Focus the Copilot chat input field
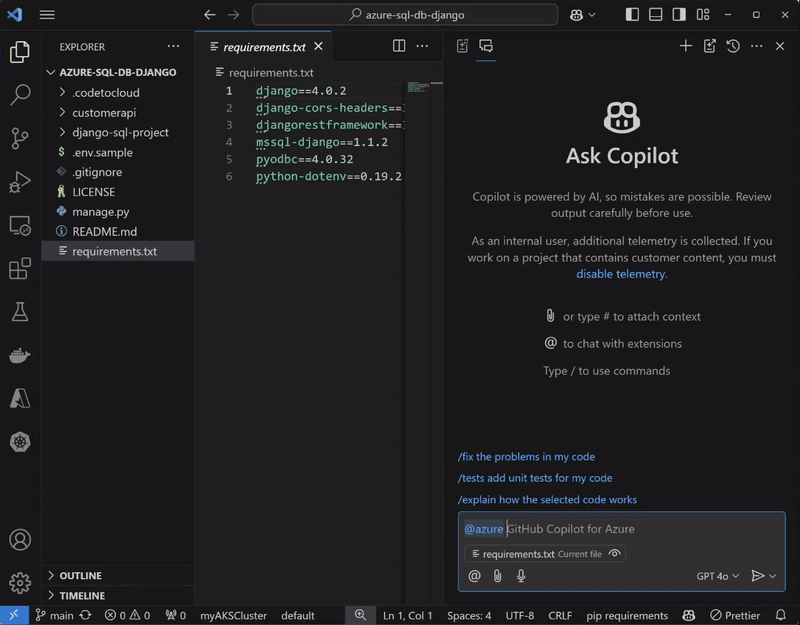Viewport: 800px width, 625px height. tap(621, 529)
